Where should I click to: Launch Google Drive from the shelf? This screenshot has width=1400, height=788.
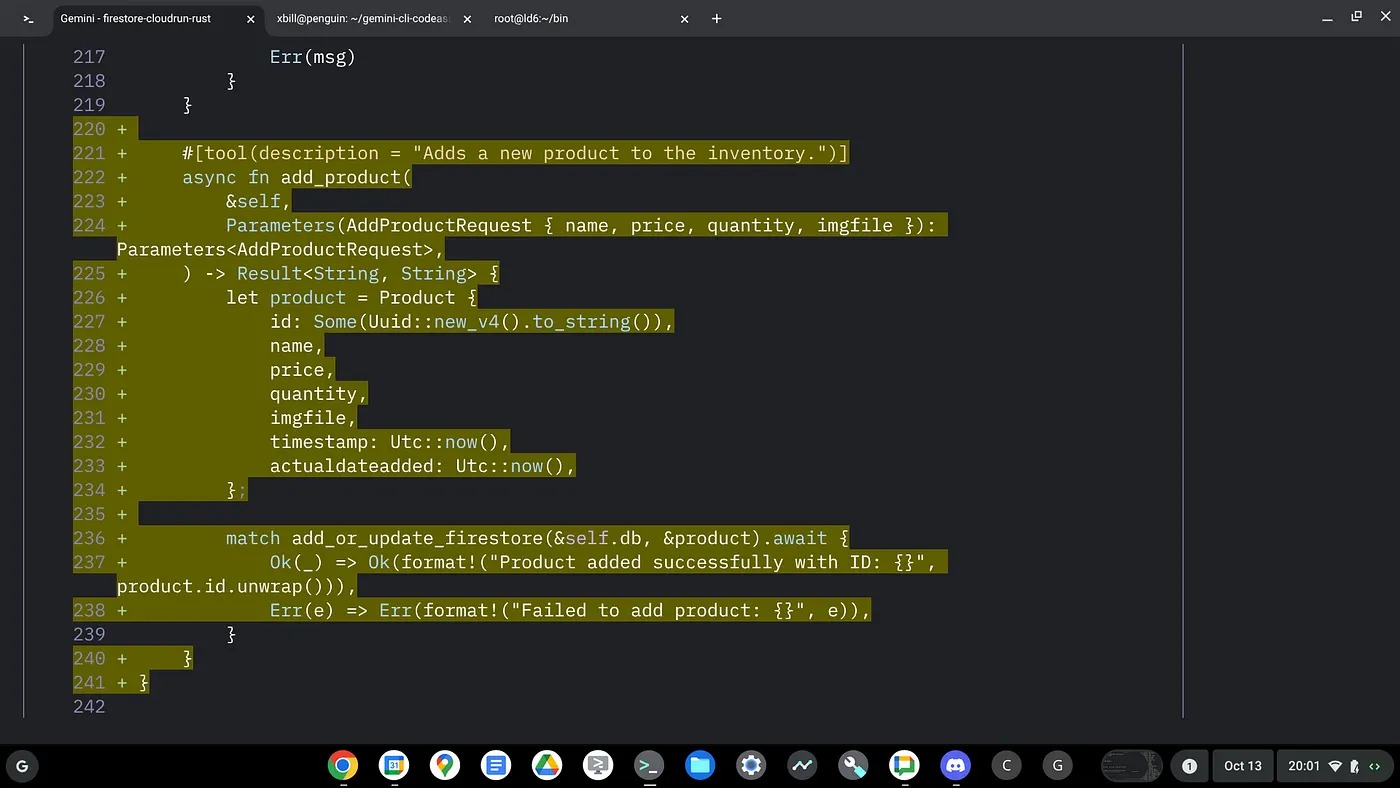click(547, 766)
